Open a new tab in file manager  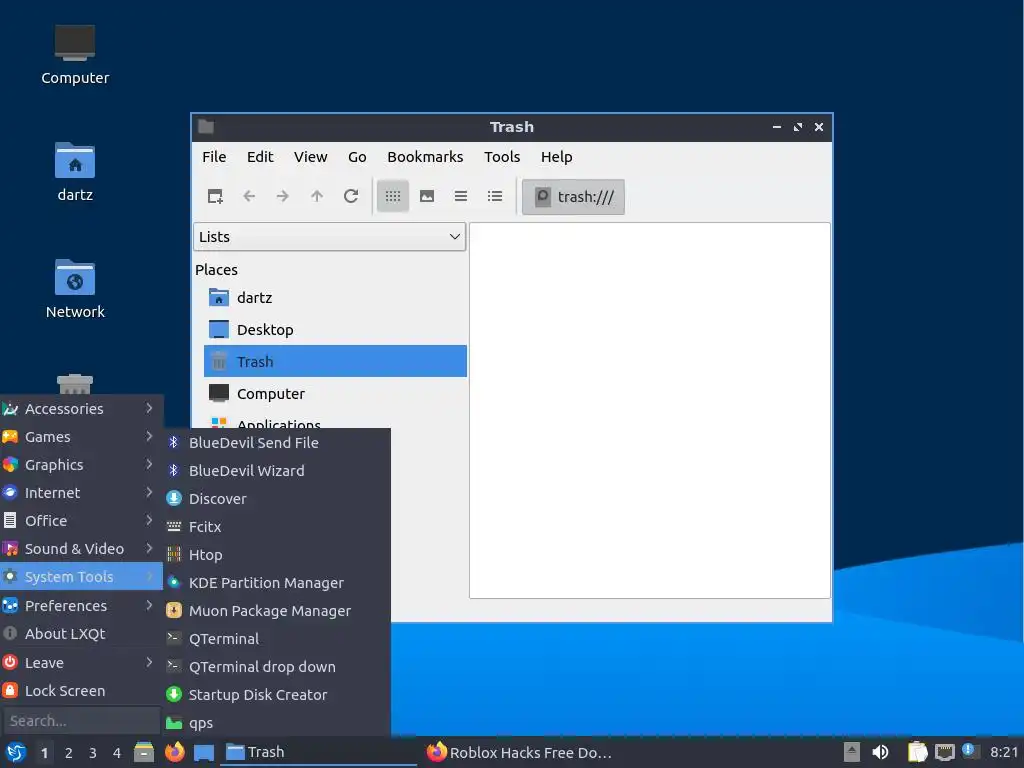pos(215,196)
